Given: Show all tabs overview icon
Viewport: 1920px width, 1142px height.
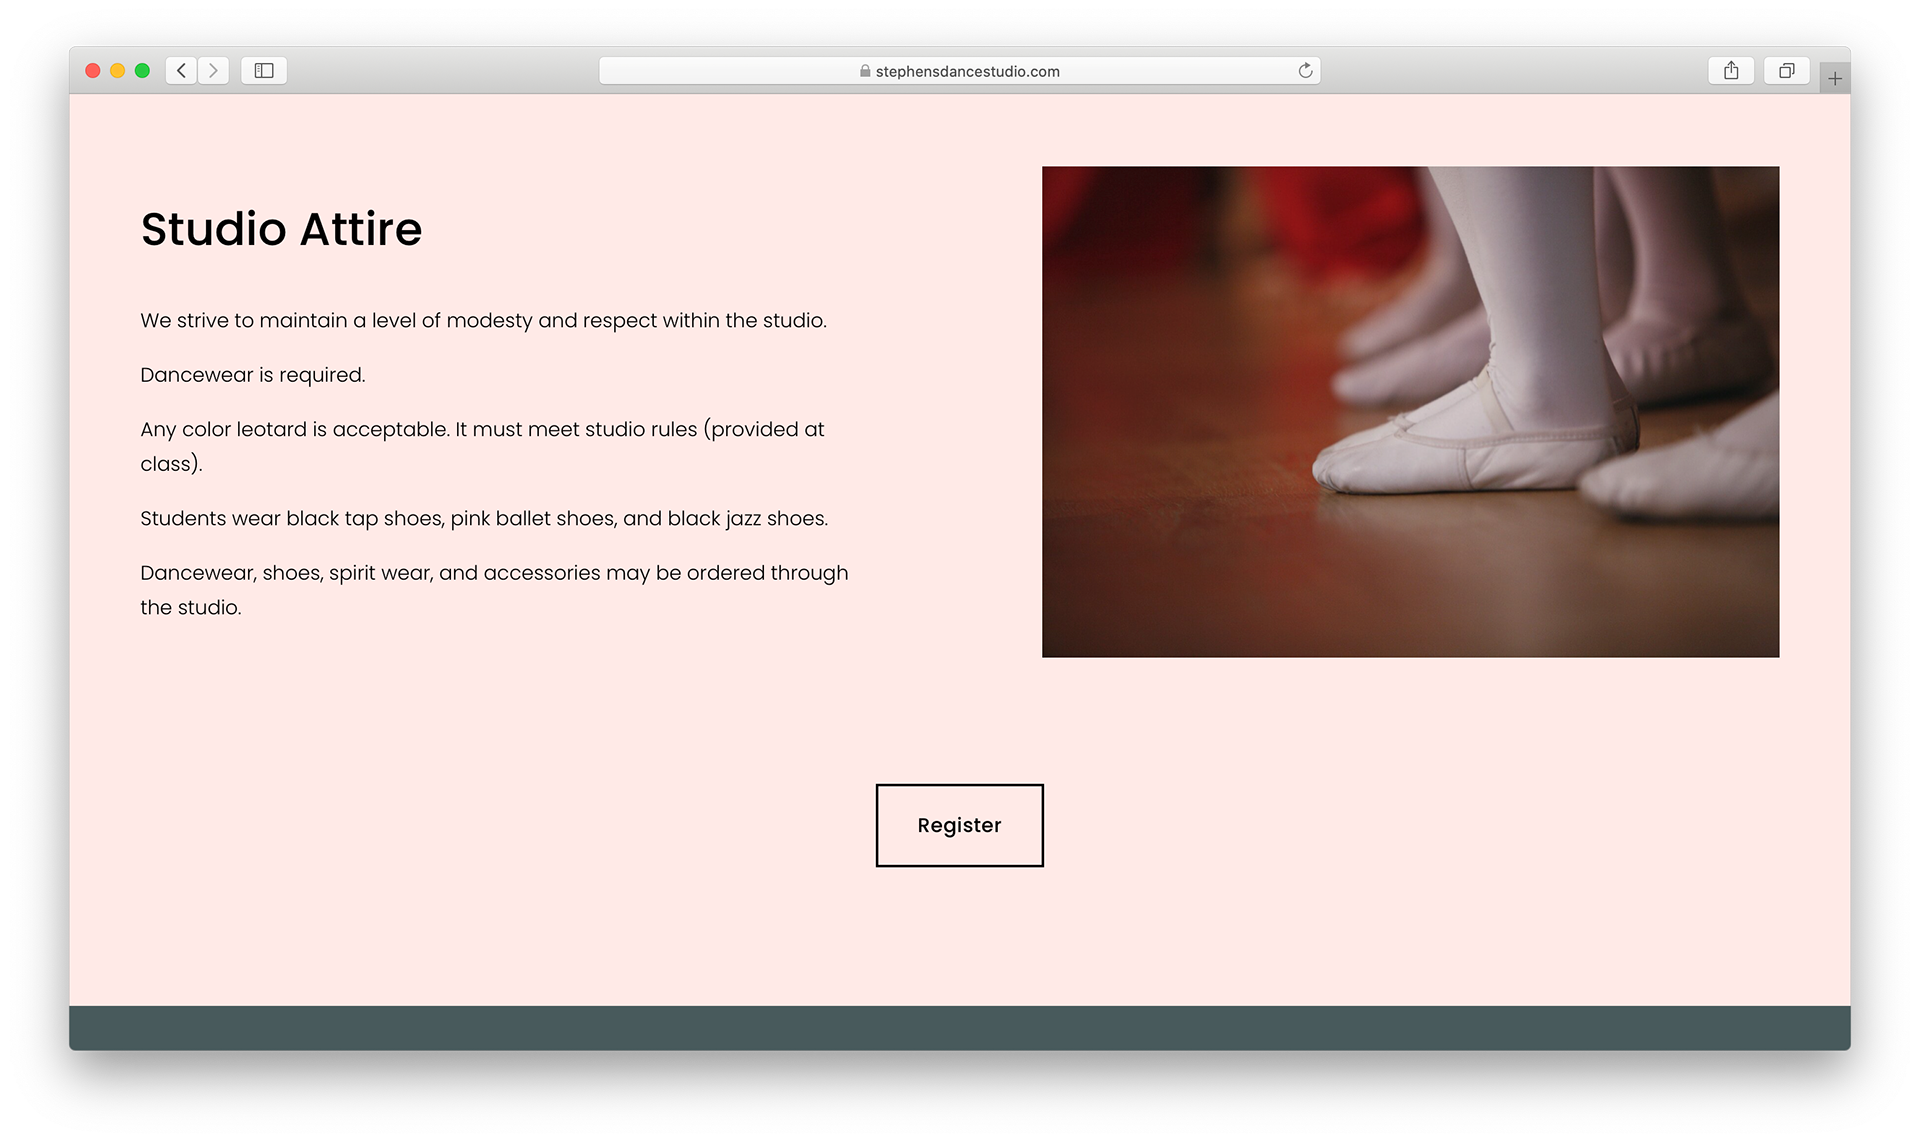Looking at the screenshot, I should click(x=1786, y=71).
